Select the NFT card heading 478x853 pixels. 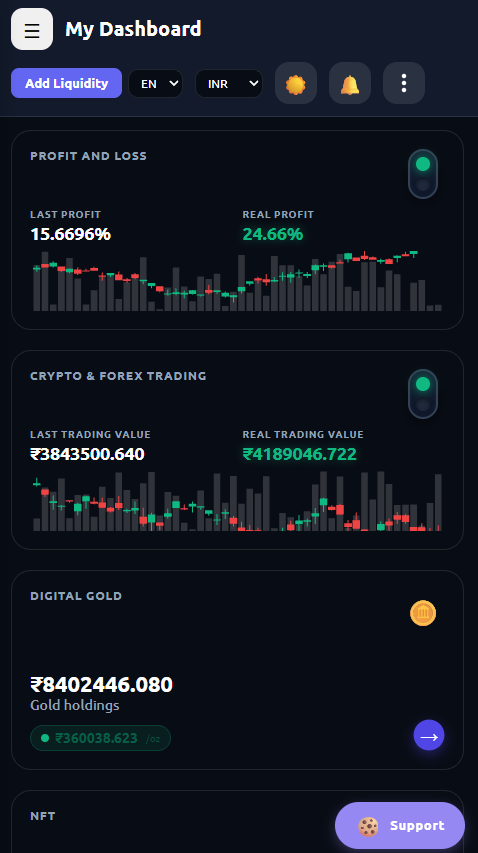tap(43, 816)
